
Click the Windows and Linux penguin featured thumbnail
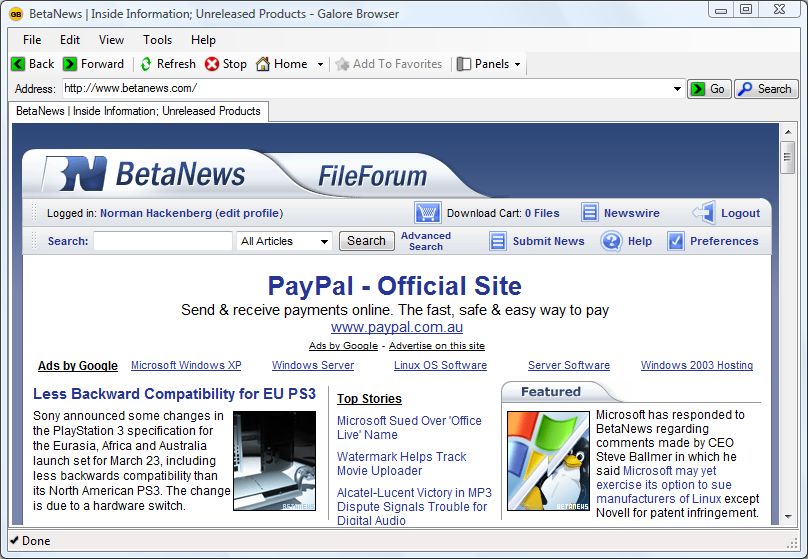(548, 461)
